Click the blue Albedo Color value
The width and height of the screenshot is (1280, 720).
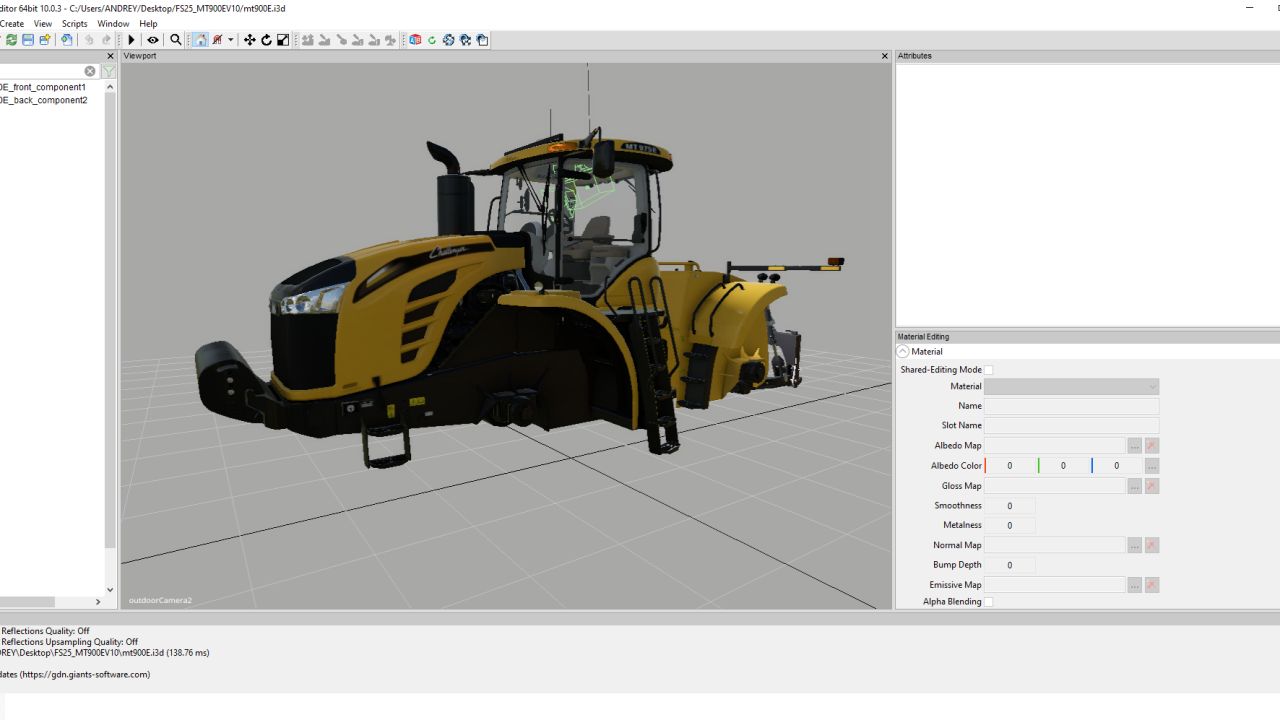pos(1117,465)
